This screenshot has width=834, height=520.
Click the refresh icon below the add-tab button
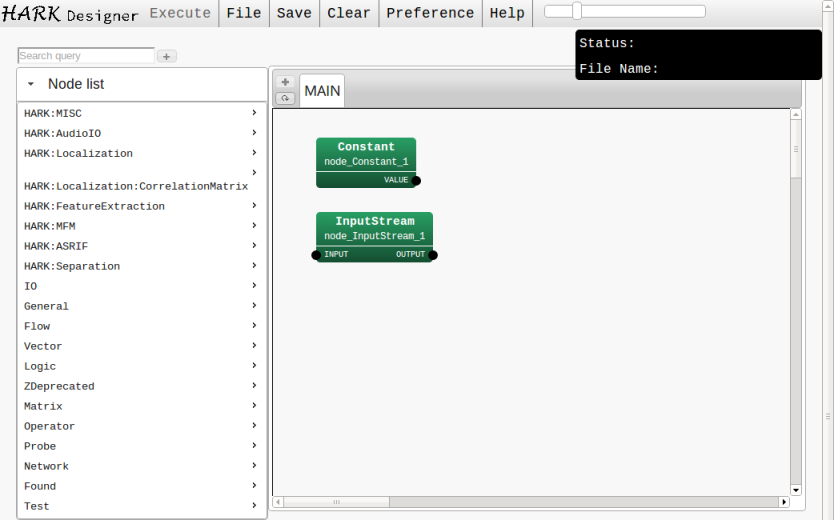coord(285,98)
